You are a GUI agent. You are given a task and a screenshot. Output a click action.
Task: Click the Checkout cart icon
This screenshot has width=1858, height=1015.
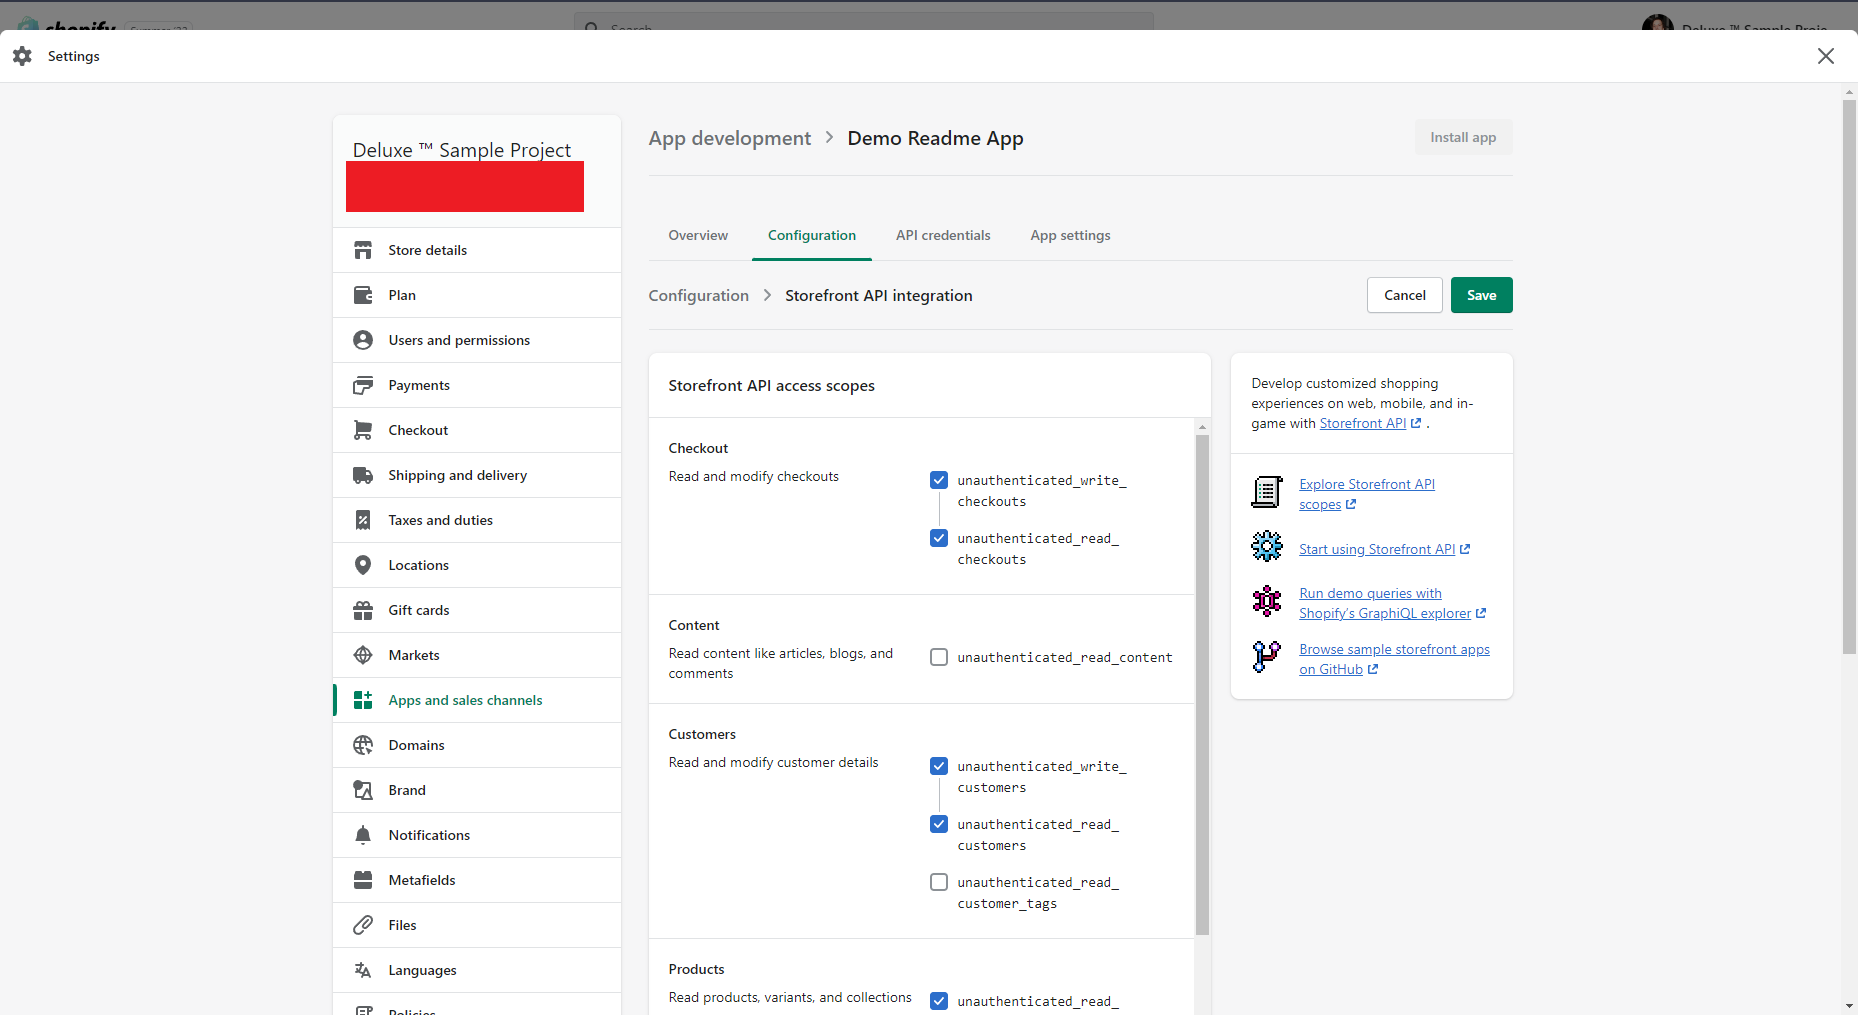pyautogui.click(x=363, y=430)
